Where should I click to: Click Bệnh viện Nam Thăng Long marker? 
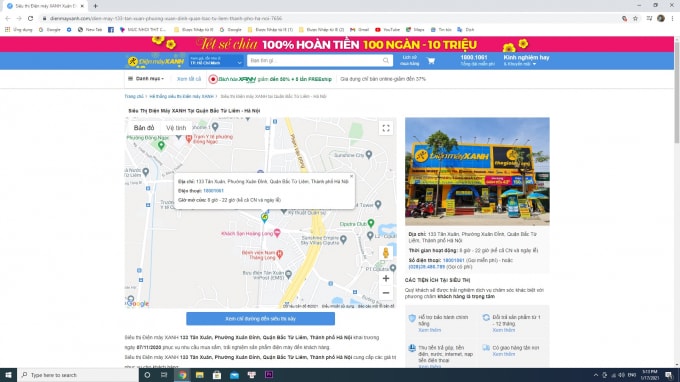tap(280, 254)
